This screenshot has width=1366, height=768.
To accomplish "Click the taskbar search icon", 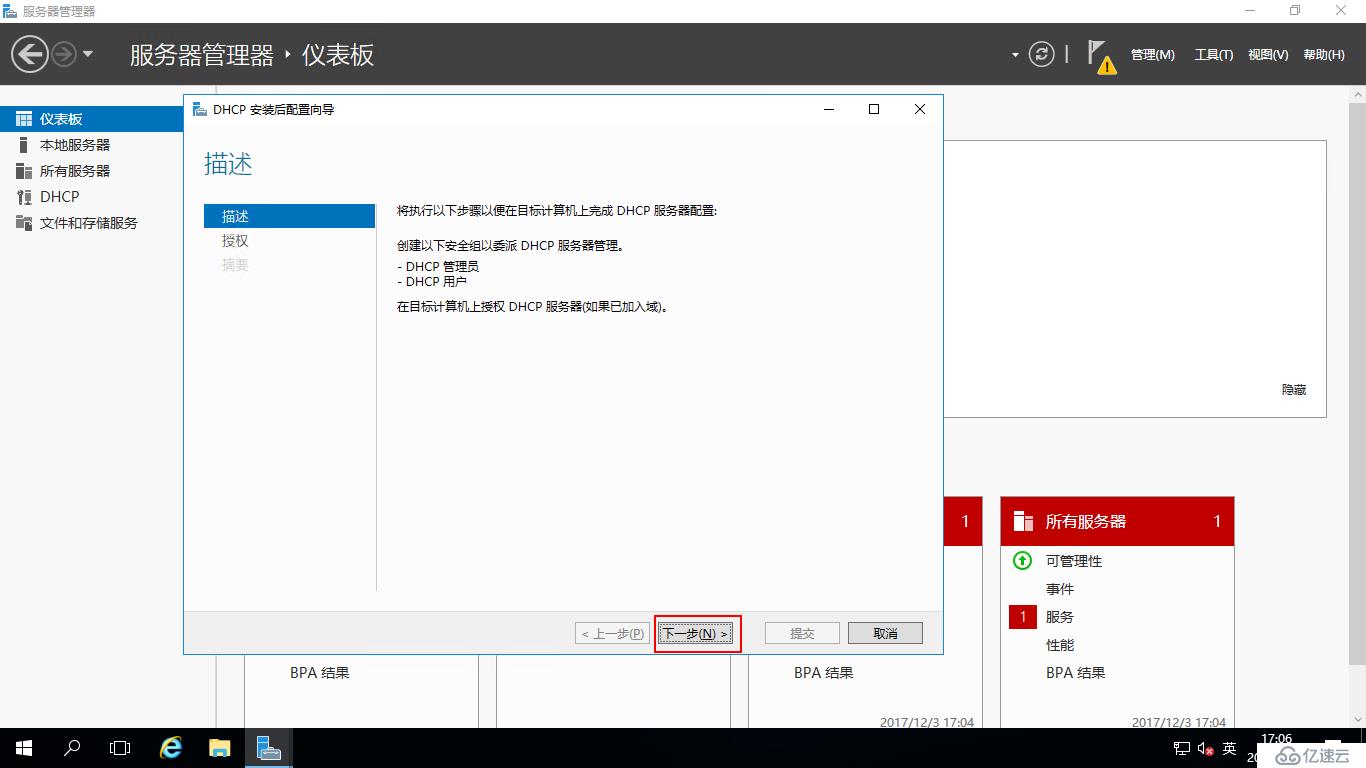I will [72, 748].
